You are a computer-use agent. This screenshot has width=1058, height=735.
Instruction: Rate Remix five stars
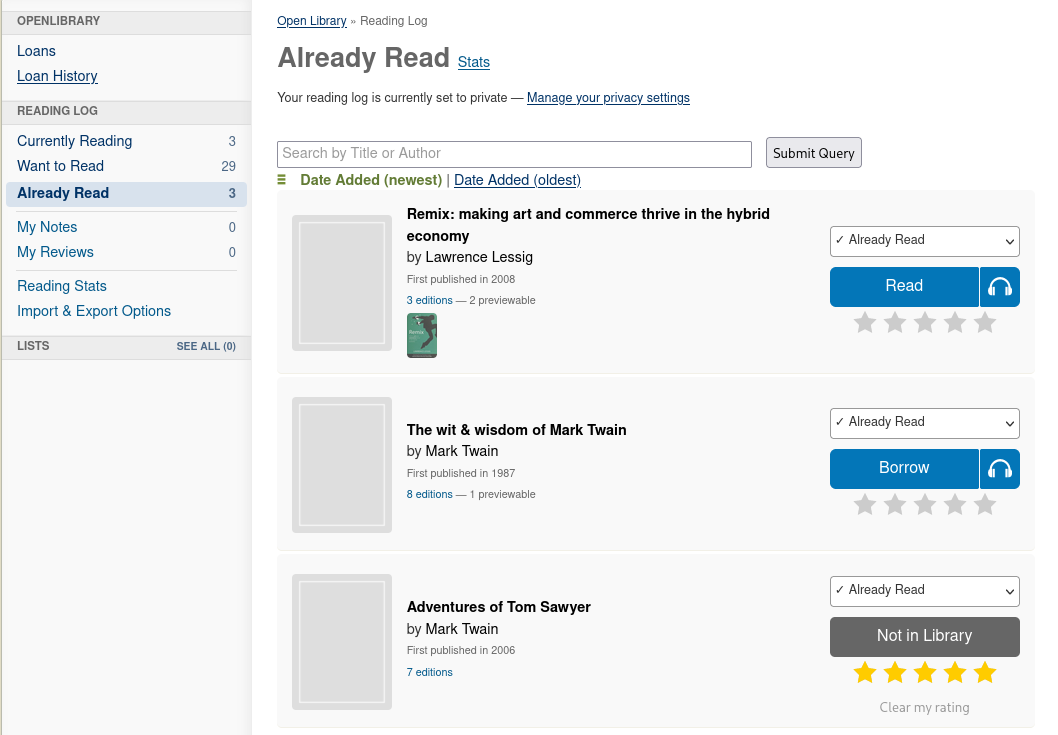click(985, 323)
